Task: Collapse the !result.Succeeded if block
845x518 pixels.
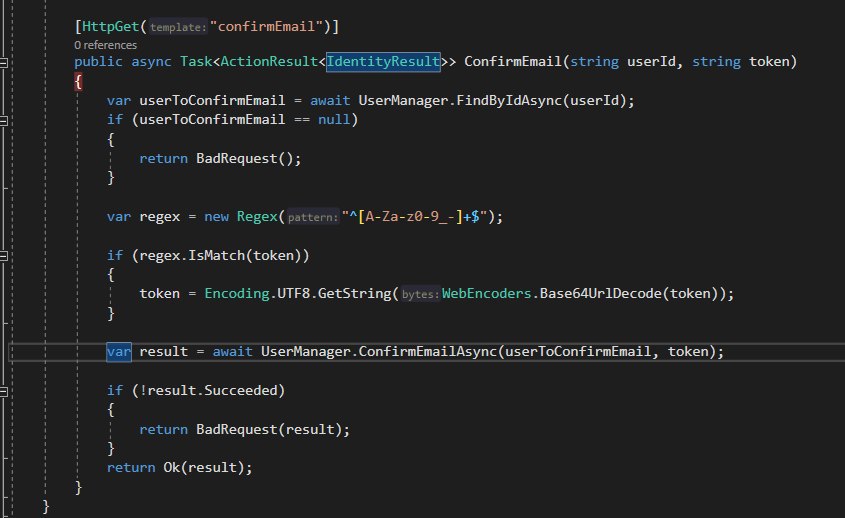Action: (4, 391)
